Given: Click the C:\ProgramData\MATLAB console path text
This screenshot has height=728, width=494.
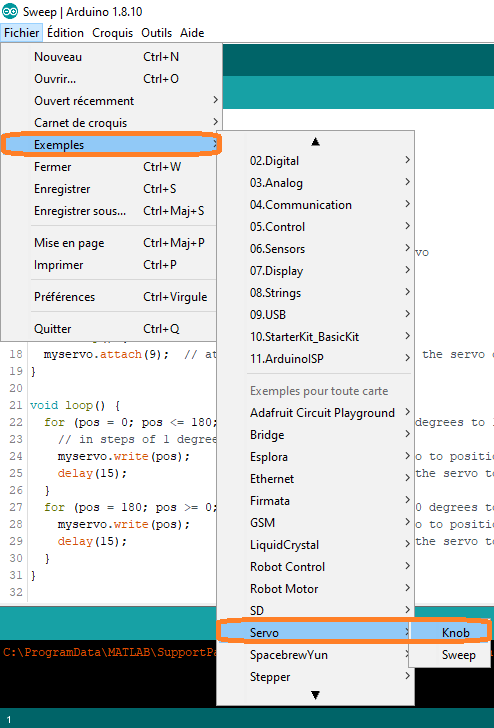Looking at the screenshot, I should 110,652.
